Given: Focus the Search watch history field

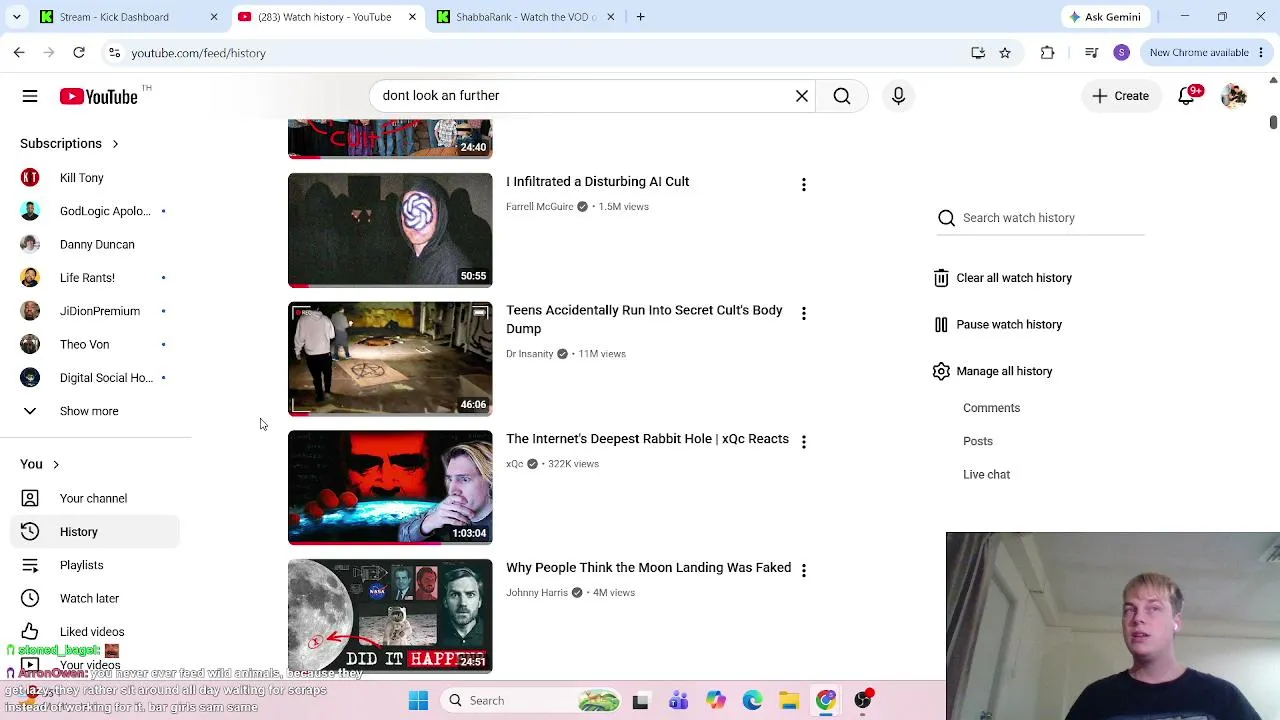Looking at the screenshot, I should [x=1040, y=218].
